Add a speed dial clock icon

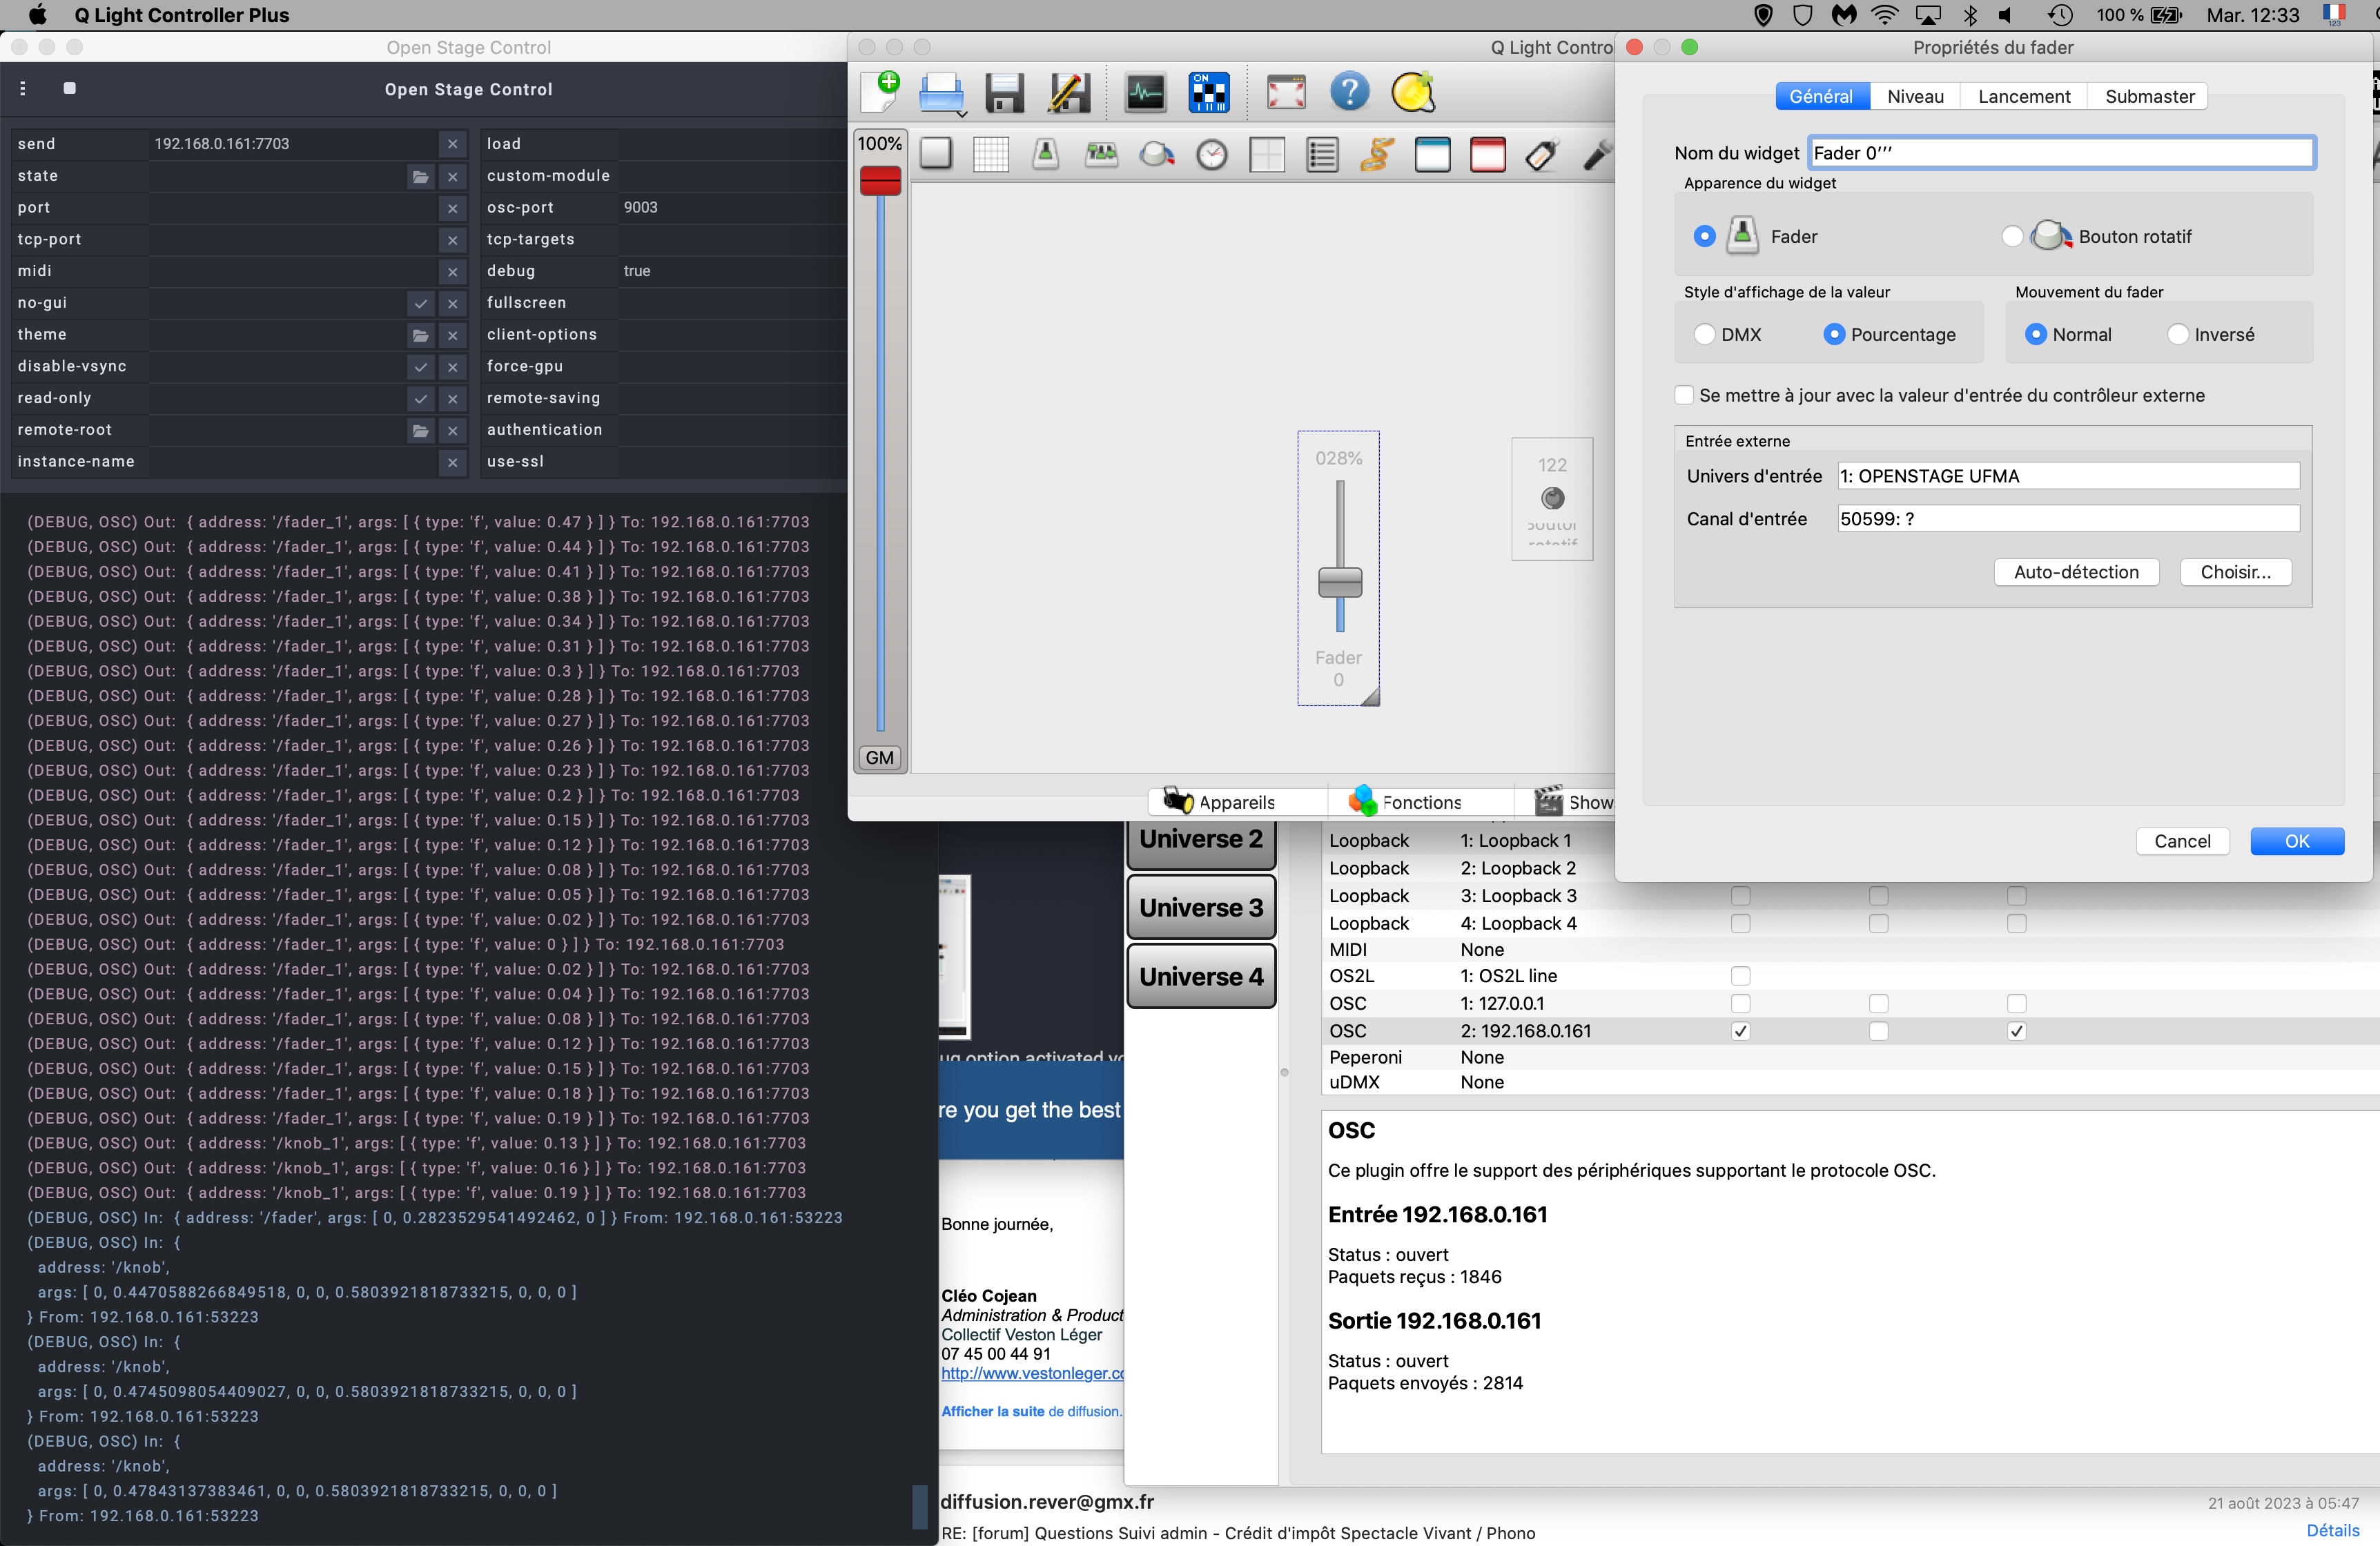[1212, 154]
